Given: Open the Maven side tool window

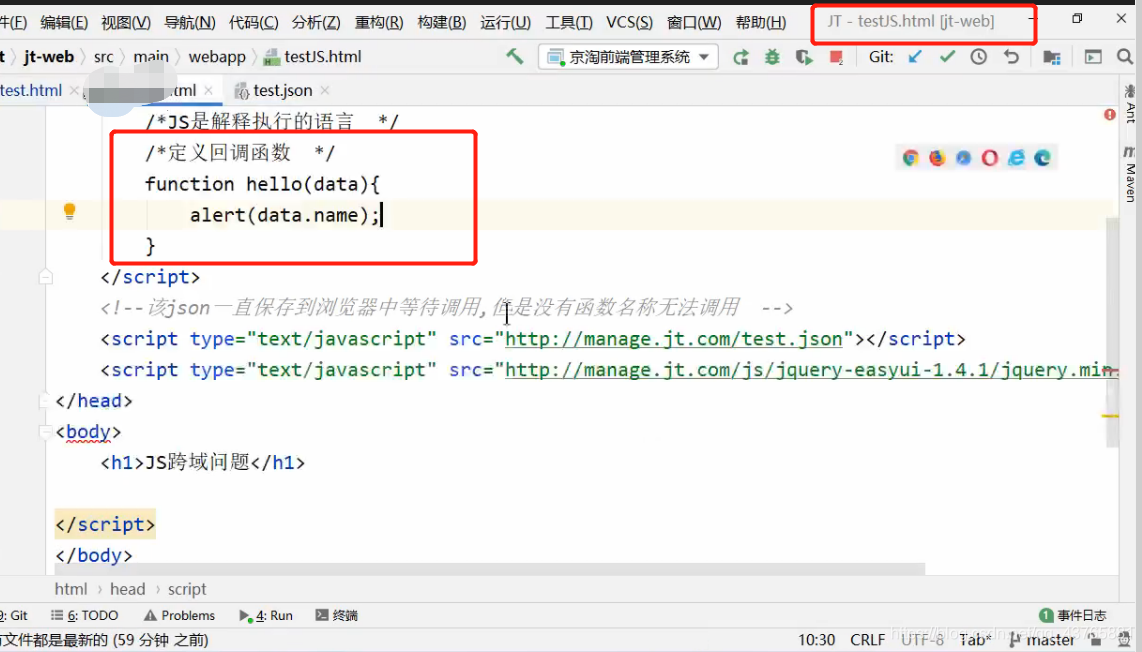Looking at the screenshot, I should (x=1130, y=175).
